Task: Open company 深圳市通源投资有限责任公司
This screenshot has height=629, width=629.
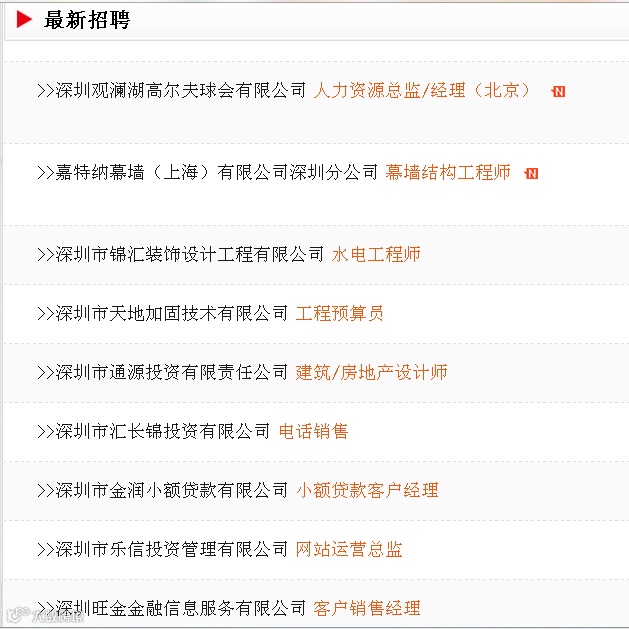Action: (172, 372)
